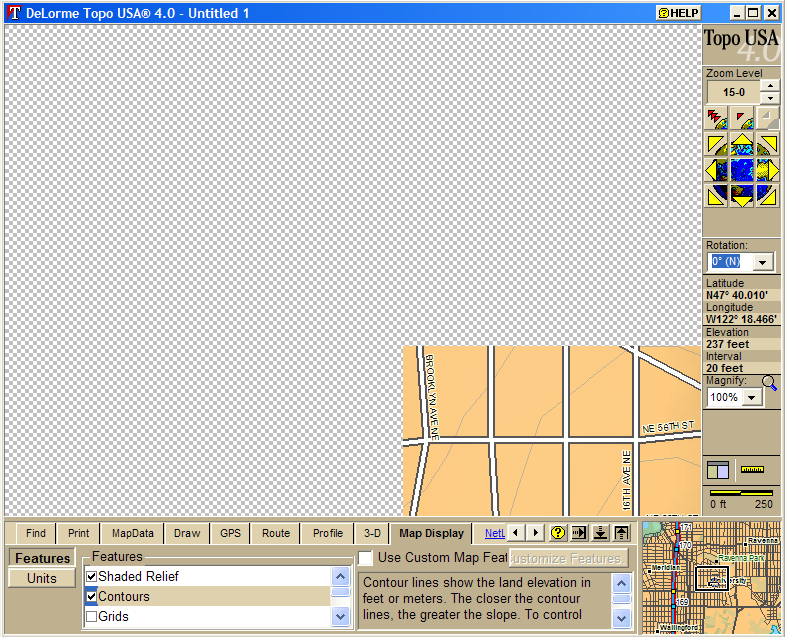Click the split-screen layout icon
Viewport: 785px width, 637px height.
coord(717,470)
